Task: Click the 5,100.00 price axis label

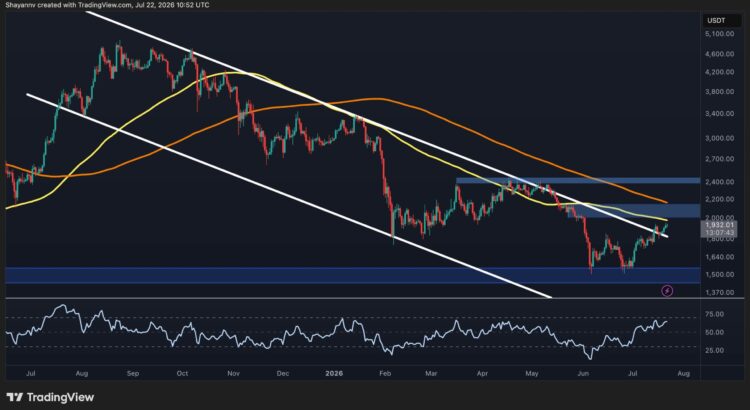Action: click(x=720, y=34)
